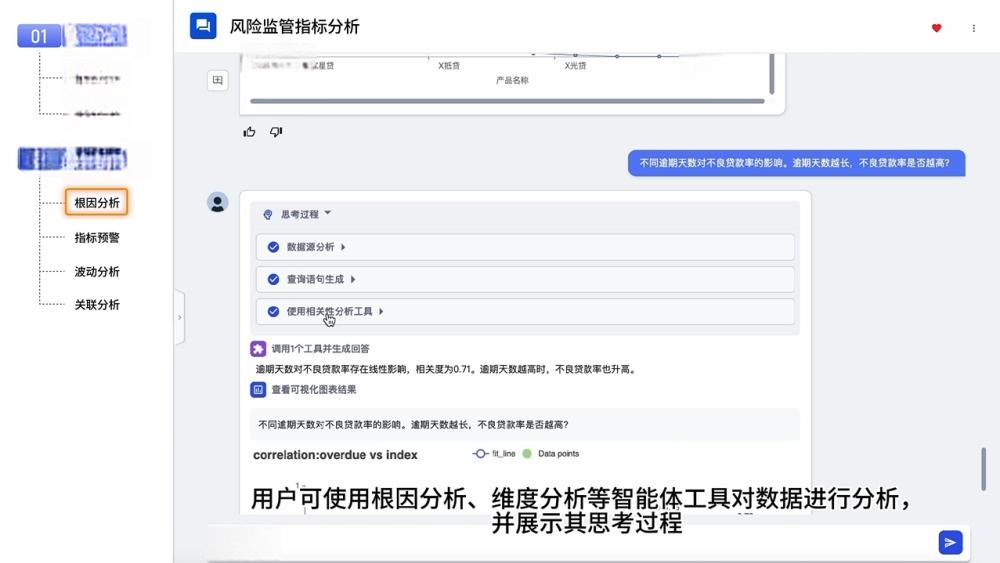Expand the 查询语句生成 step
This screenshot has height=563, width=1000.
[x=353, y=279]
